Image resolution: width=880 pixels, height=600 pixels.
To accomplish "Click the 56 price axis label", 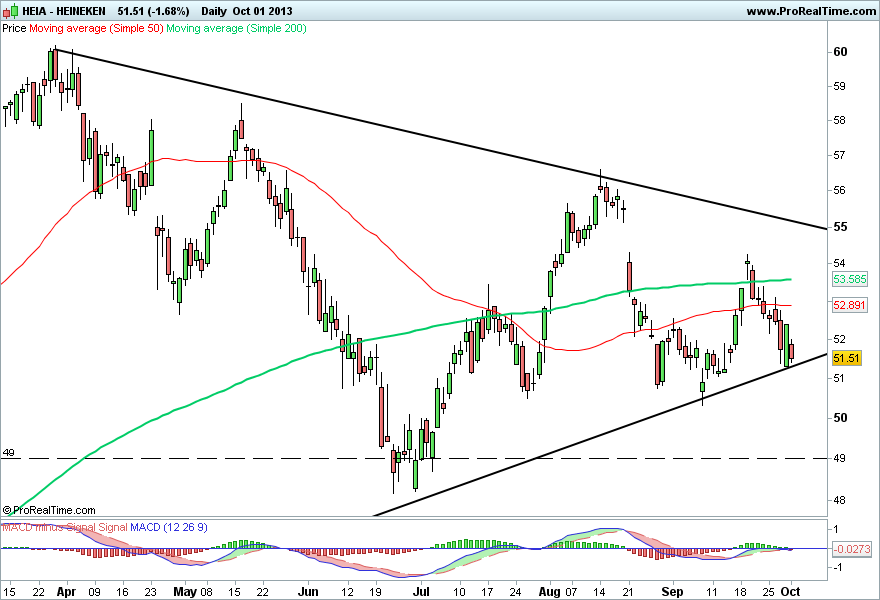I will pyautogui.click(x=840, y=190).
